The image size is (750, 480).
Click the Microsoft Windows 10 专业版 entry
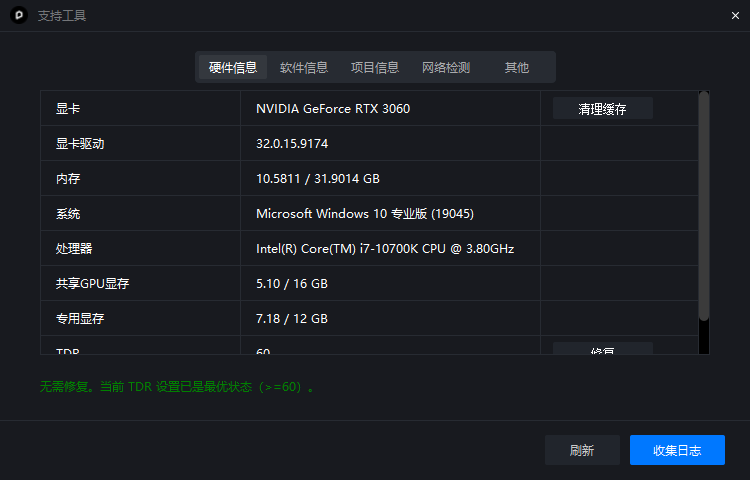click(x=364, y=214)
